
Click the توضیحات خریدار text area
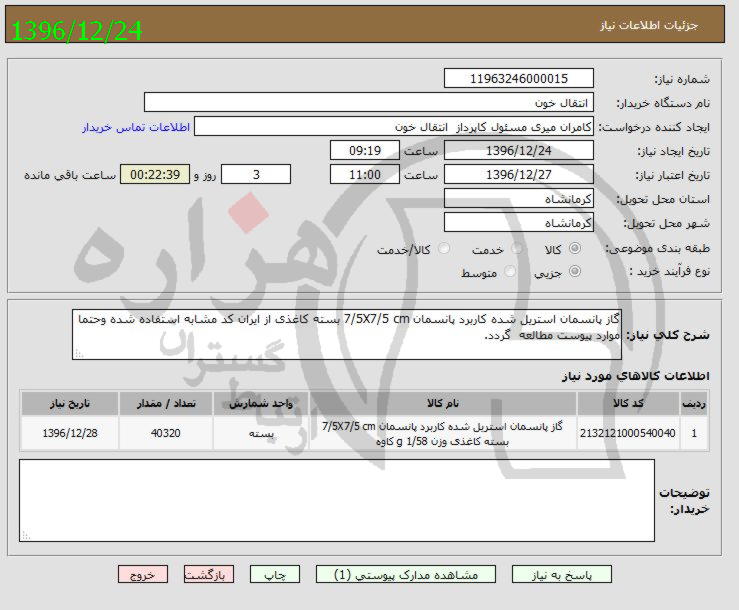click(337, 501)
